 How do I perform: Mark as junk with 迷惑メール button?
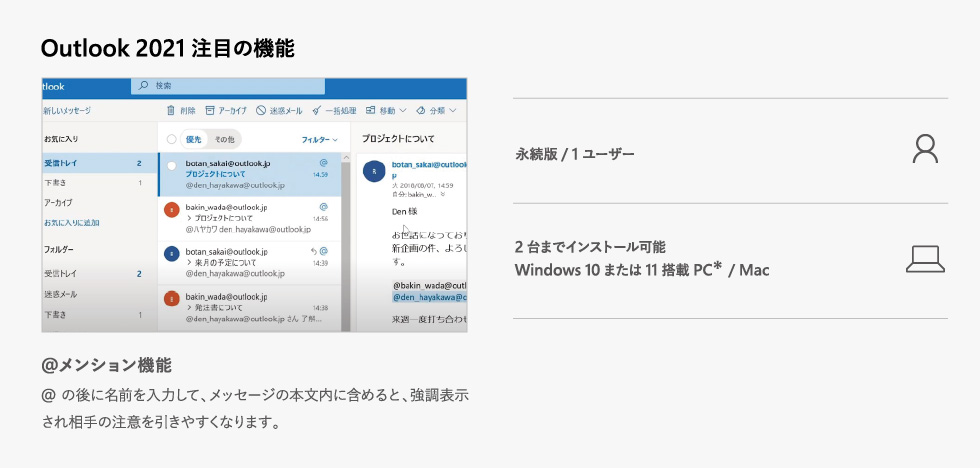(279, 111)
